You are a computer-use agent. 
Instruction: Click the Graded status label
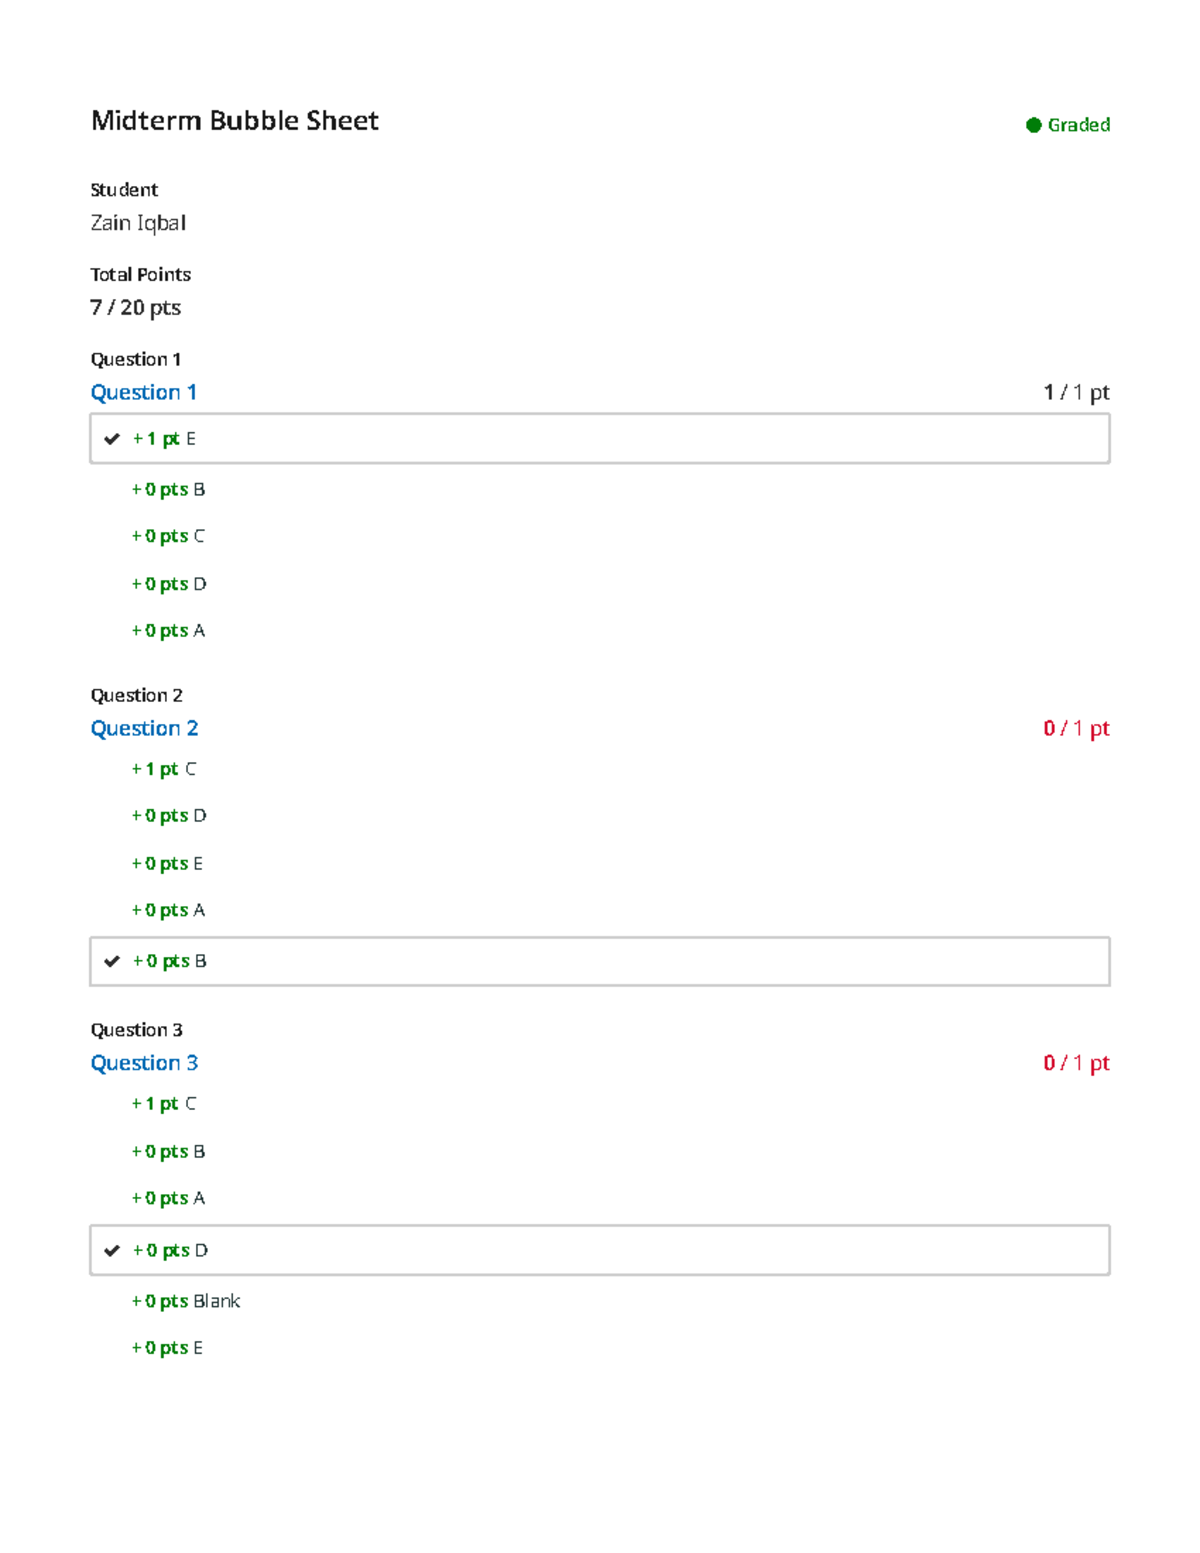1078,125
